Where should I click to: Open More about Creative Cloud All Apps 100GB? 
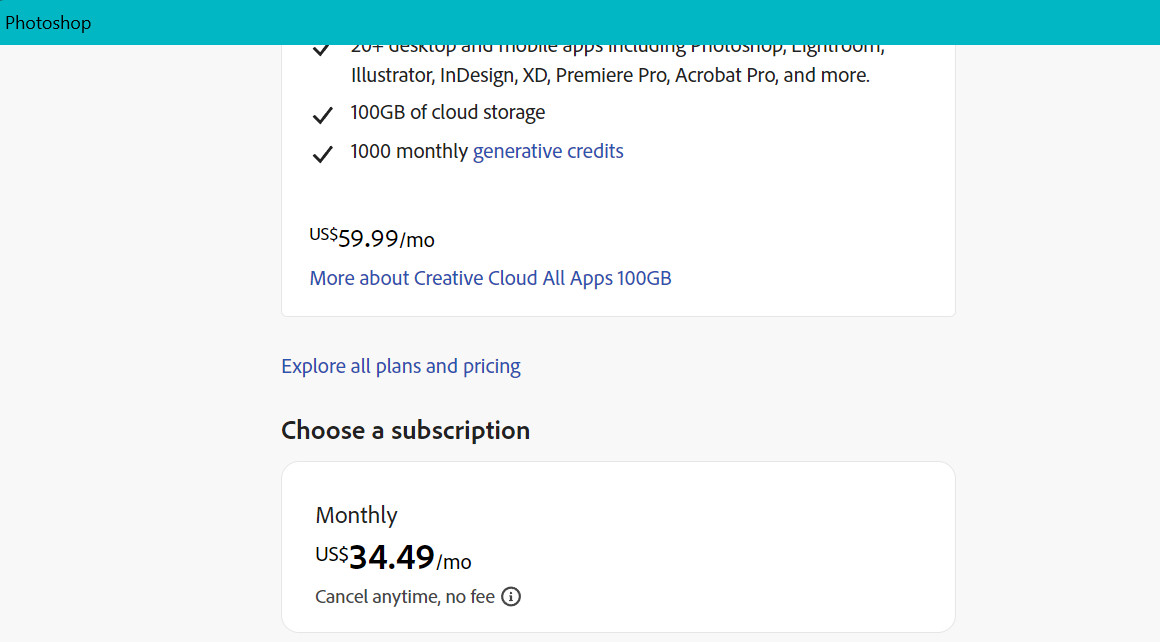tap(490, 278)
